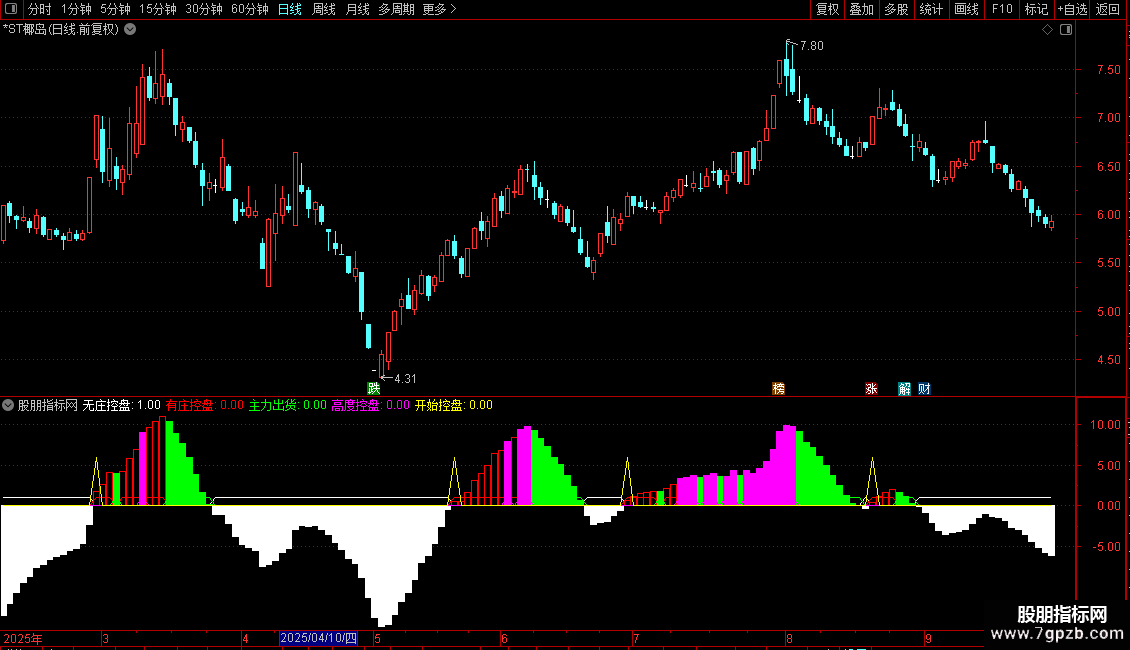The height and width of the screenshot is (650, 1130).
Task: Expand the 更多 periods menu
Action: coord(440,9)
